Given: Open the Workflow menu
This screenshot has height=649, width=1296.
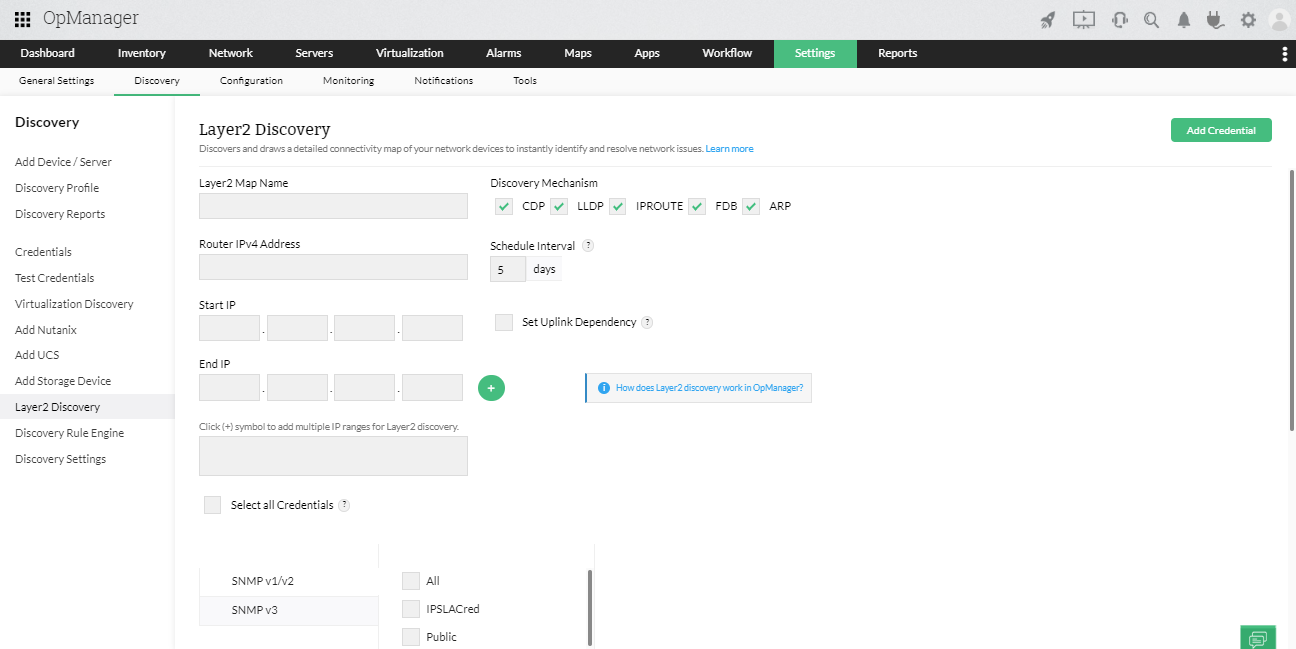Looking at the screenshot, I should (727, 53).
